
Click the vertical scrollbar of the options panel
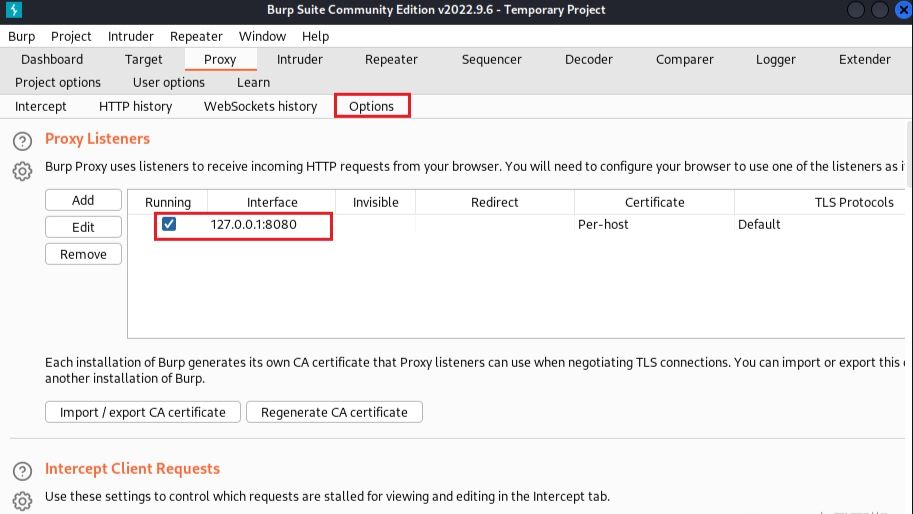[x=909, y=154]
